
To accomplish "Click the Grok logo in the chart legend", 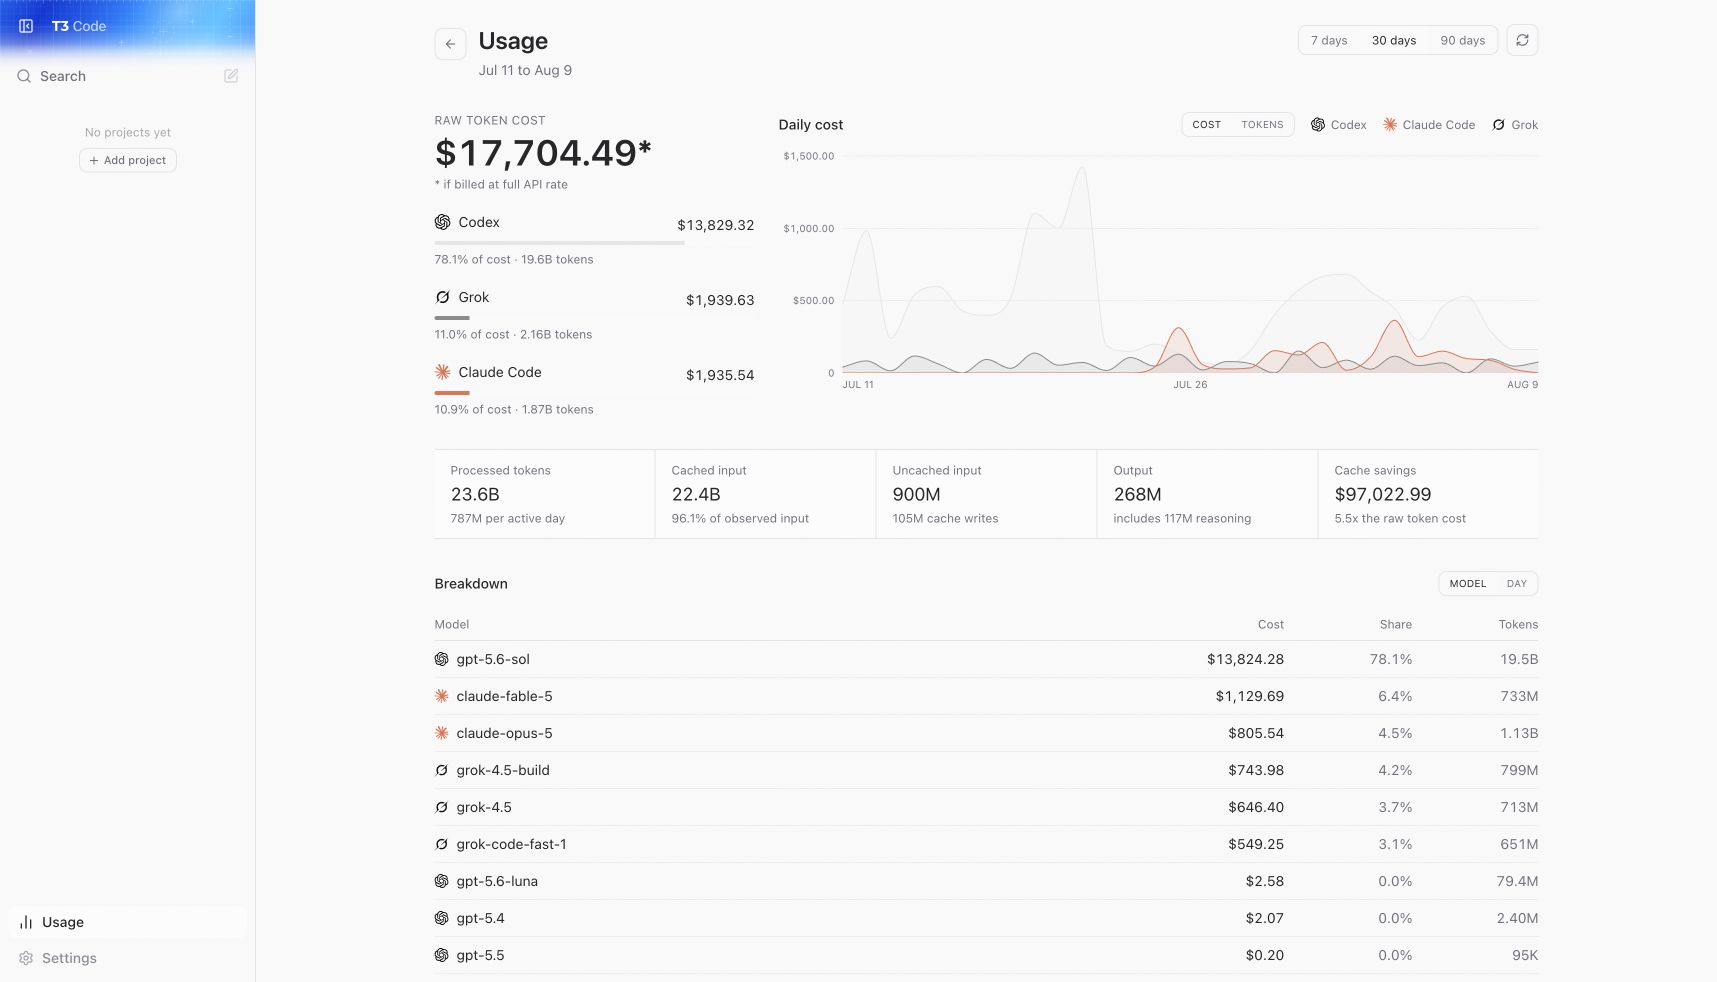I will click(x=1498, y=125).
